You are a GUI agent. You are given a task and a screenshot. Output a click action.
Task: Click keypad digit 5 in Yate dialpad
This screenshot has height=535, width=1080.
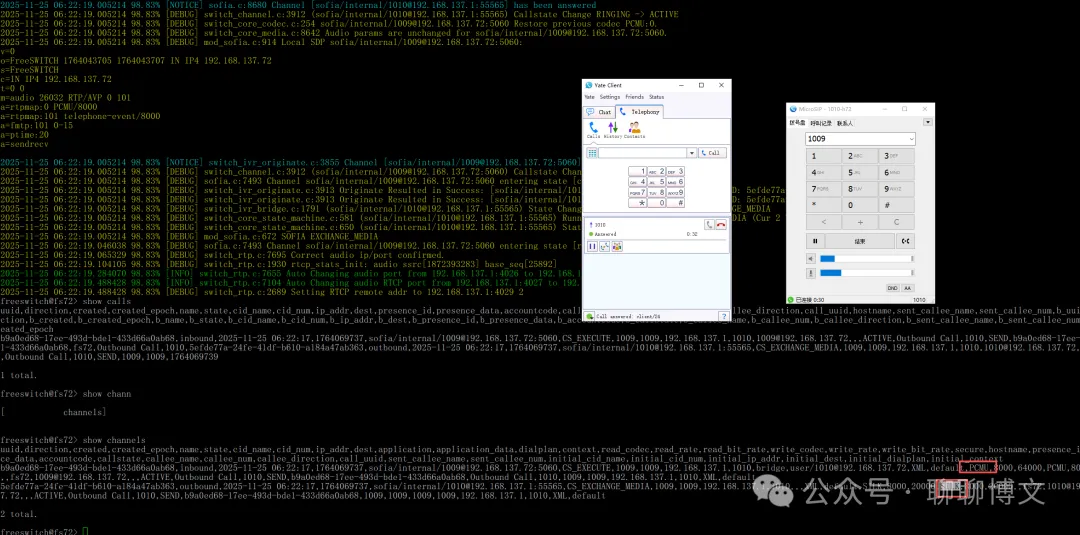pyautogui.click(x=656, y=182)
